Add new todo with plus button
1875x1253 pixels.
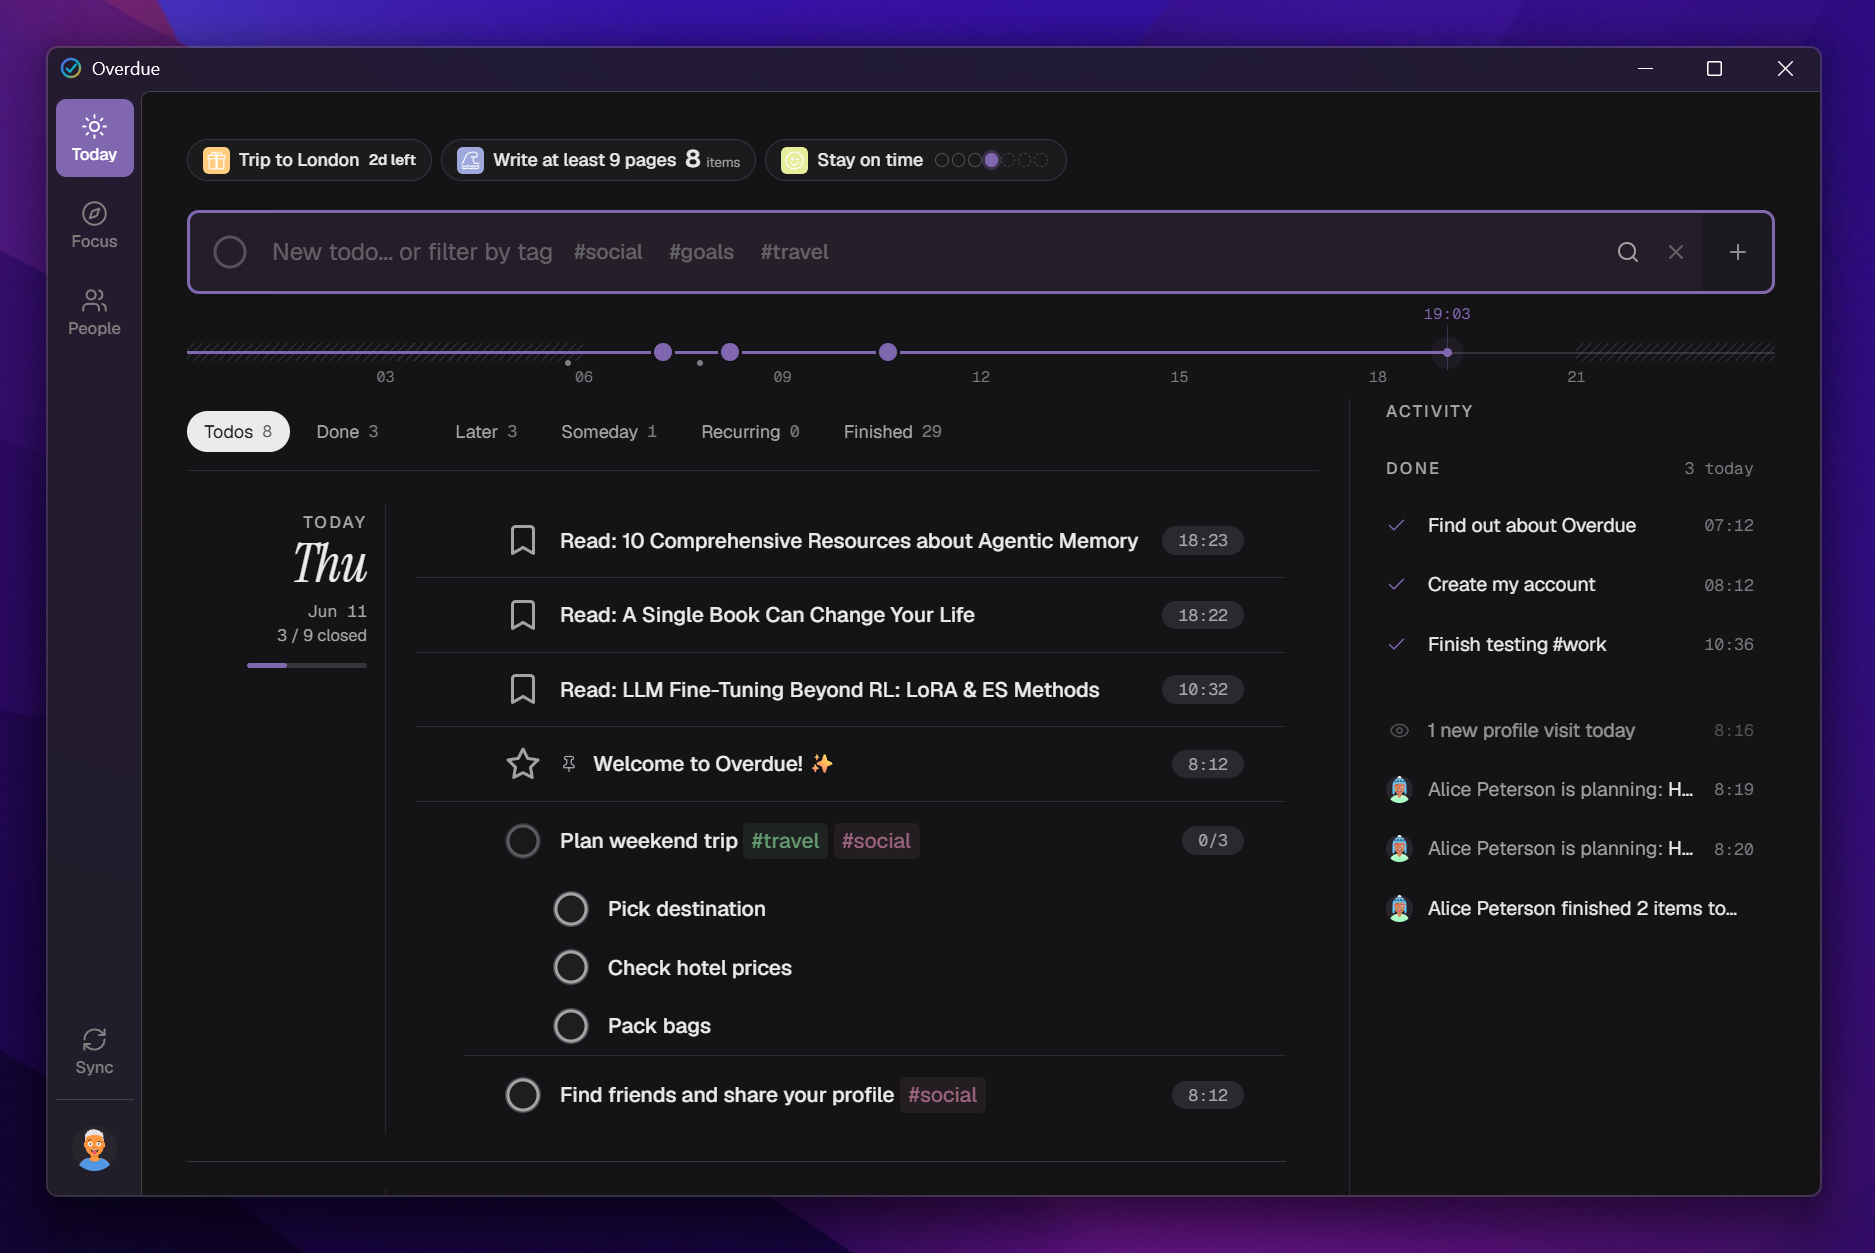[x=1738, y=252]
